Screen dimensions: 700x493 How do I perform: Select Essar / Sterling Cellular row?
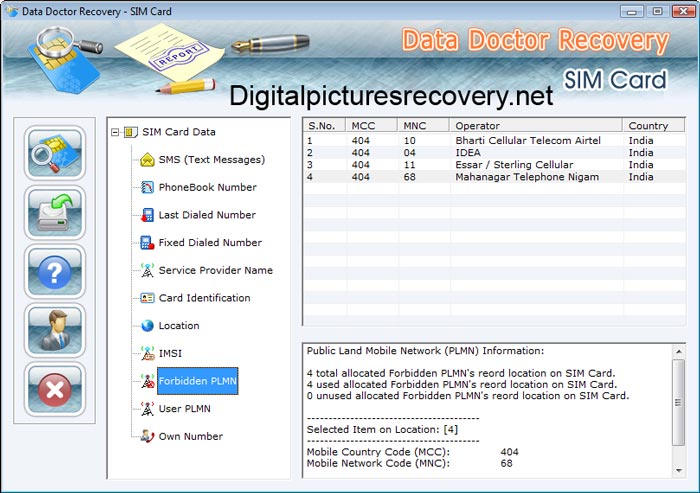tap(494, 165)
